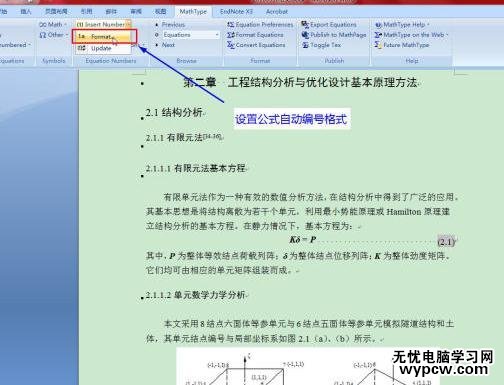Switch to the 审阅 ribbon tab
The image size is (504, 385).
[x=136, y=12]
